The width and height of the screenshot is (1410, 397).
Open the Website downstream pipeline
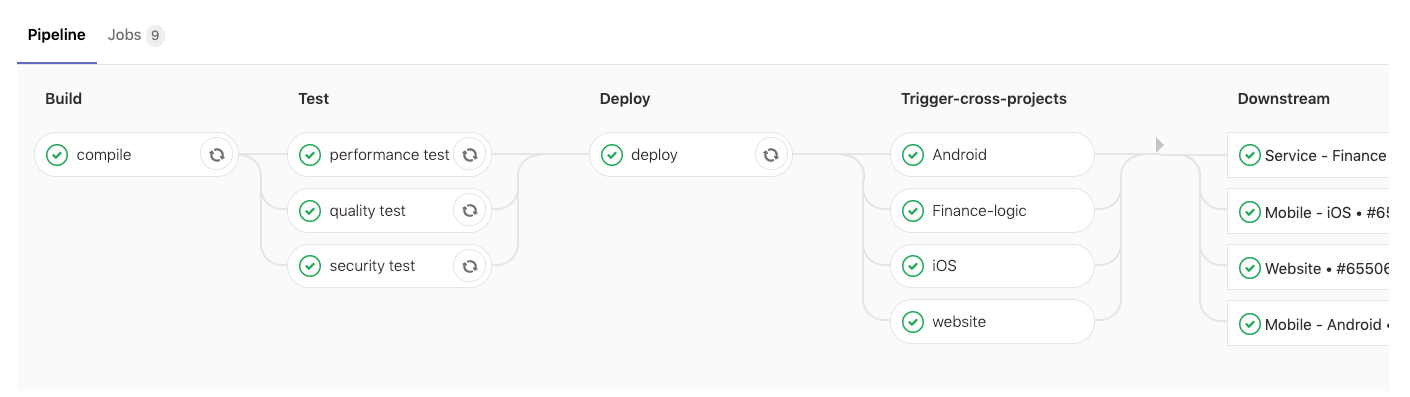[1308, 268]
